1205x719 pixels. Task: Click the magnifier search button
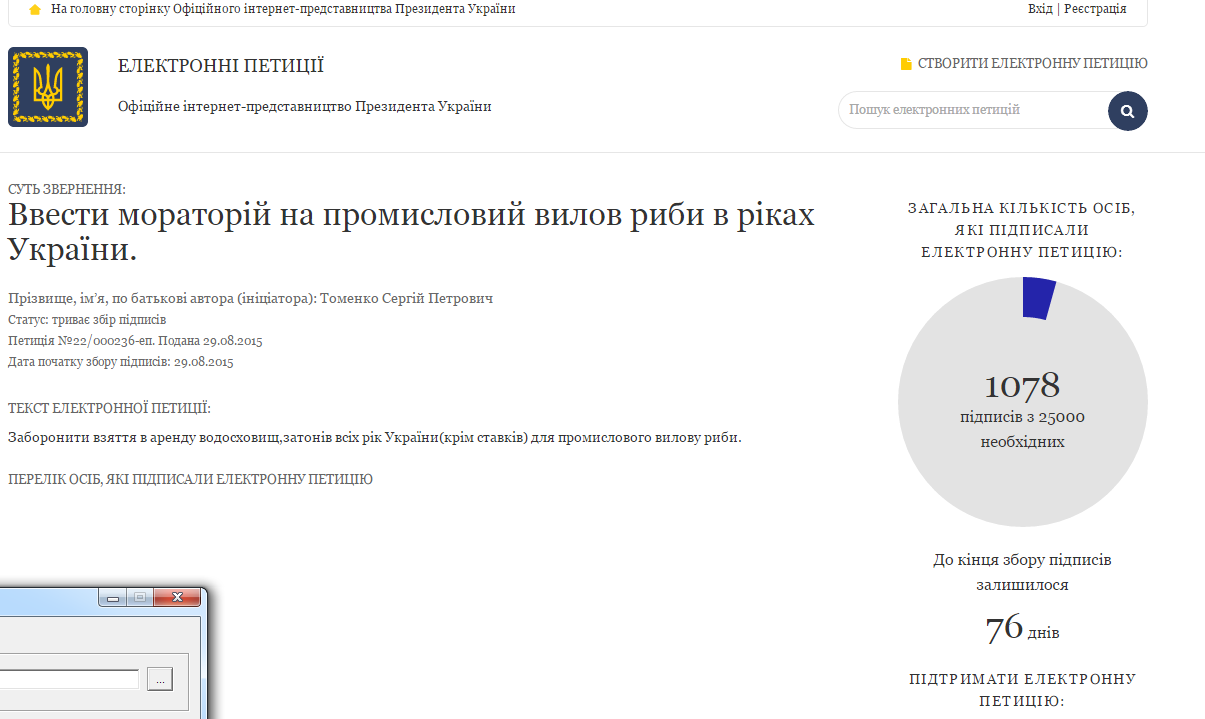[x=1127, y=111]
